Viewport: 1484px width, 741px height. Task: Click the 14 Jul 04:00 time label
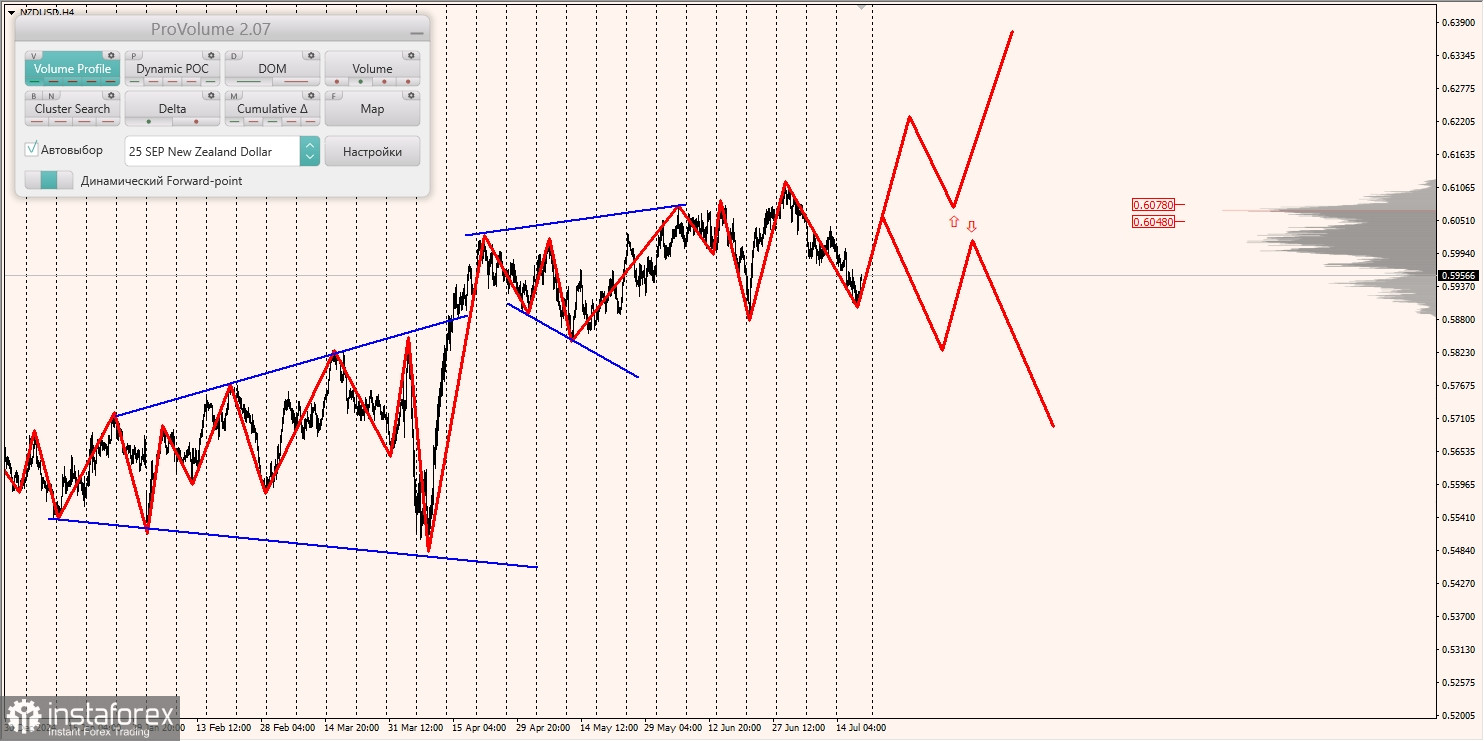click(x=861, y=728)
